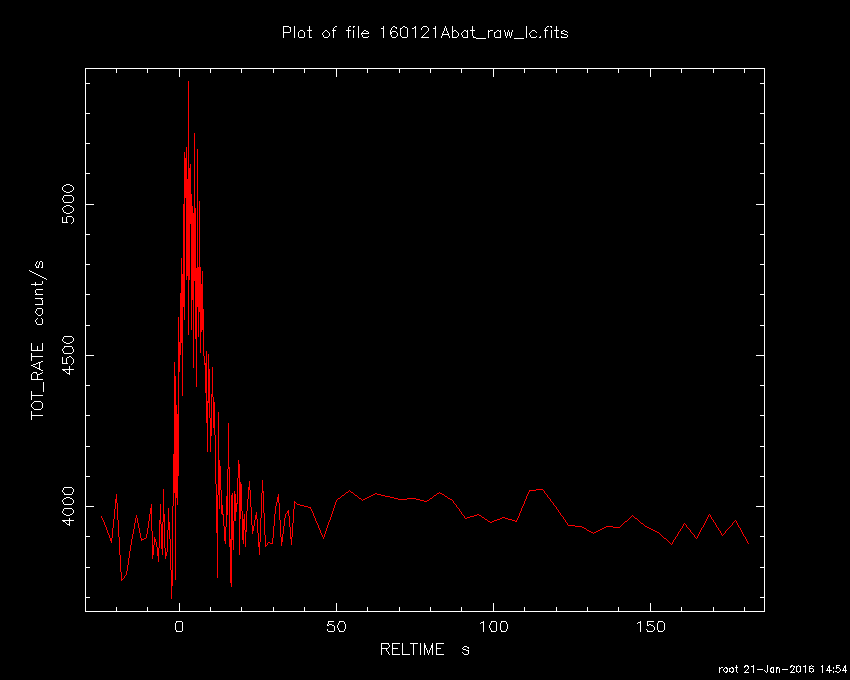Click the y-axis tick label "5000"
Viewport: 850px width, 680px height.
(x=69, y=204)
